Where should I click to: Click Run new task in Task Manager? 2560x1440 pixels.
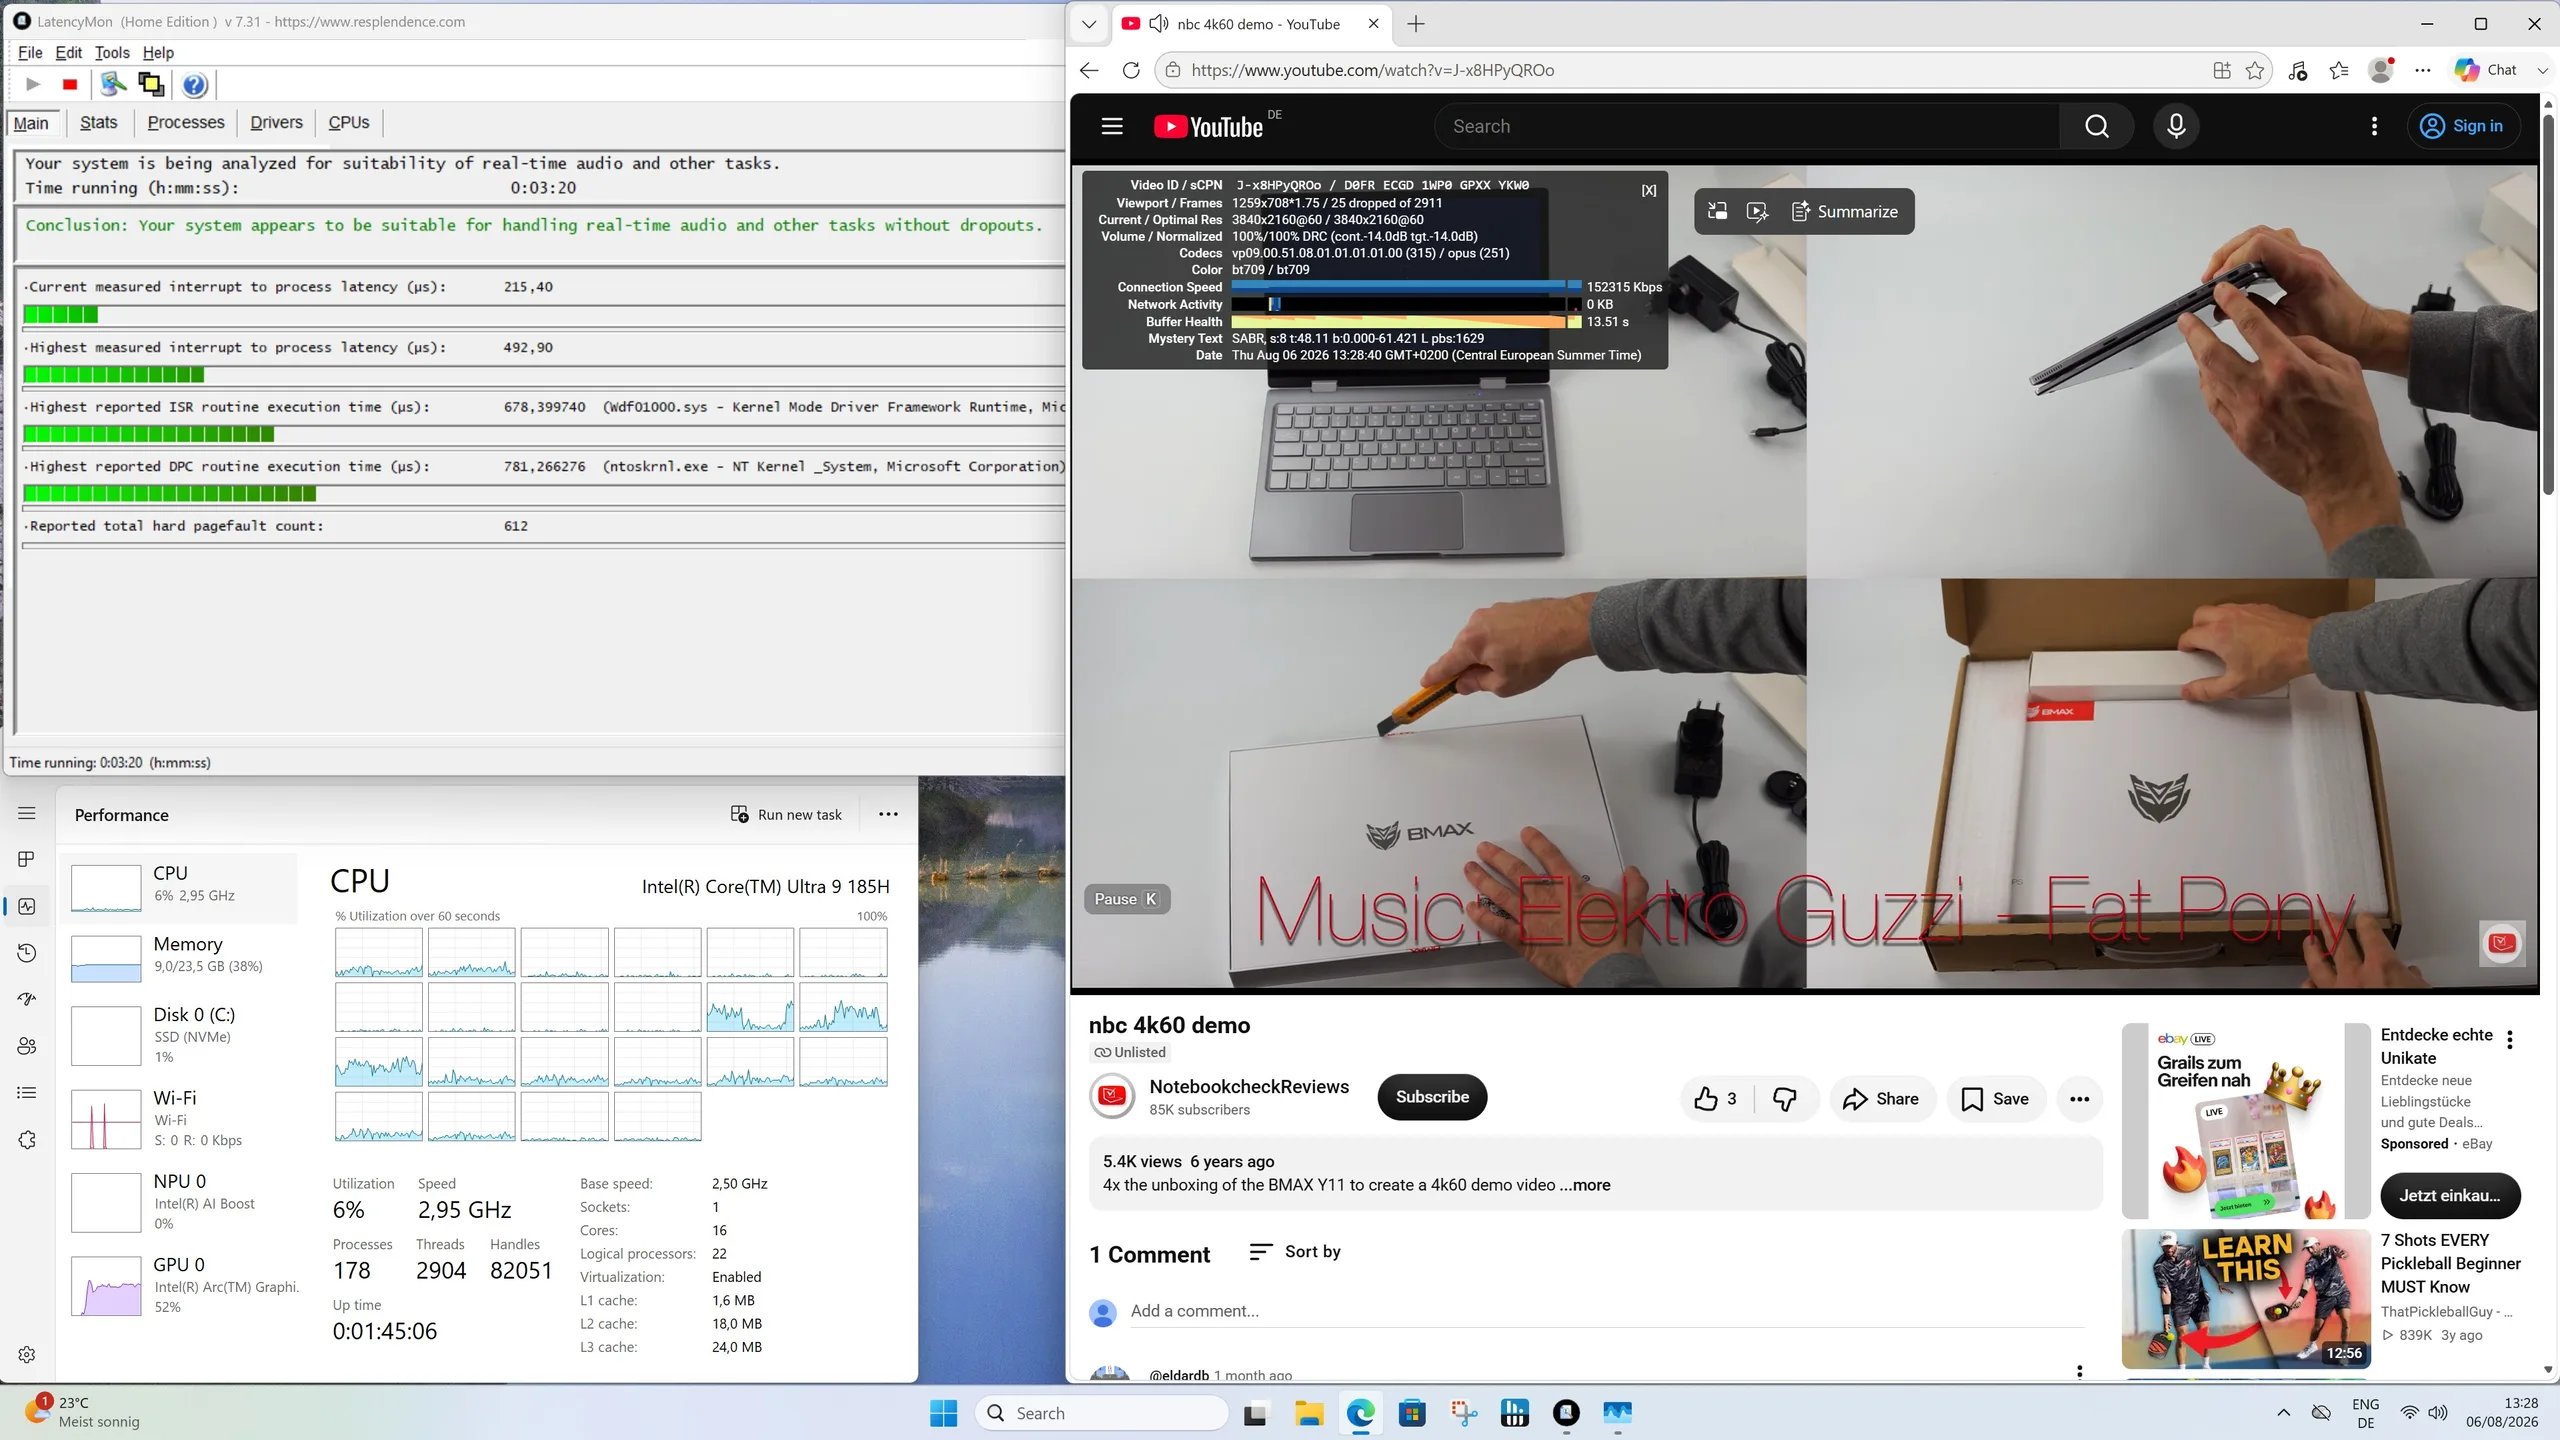click(x=786, y=814)
